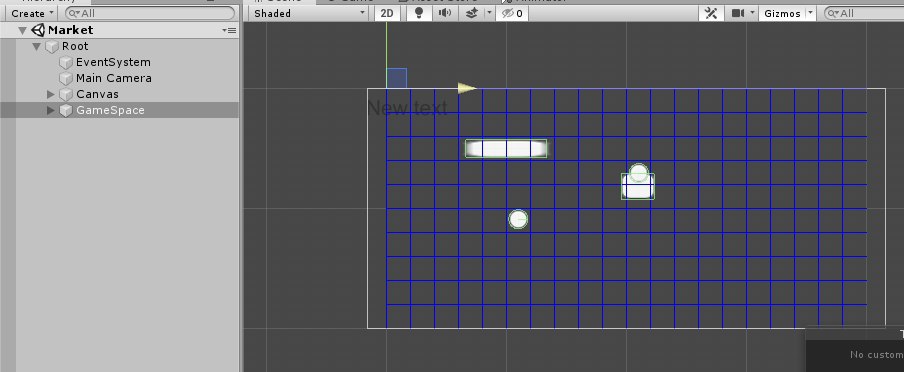The width and height of the screenshot is (904, 372).
Task: Toggle scene effects with the layers icon
Action: click(472, 13)
